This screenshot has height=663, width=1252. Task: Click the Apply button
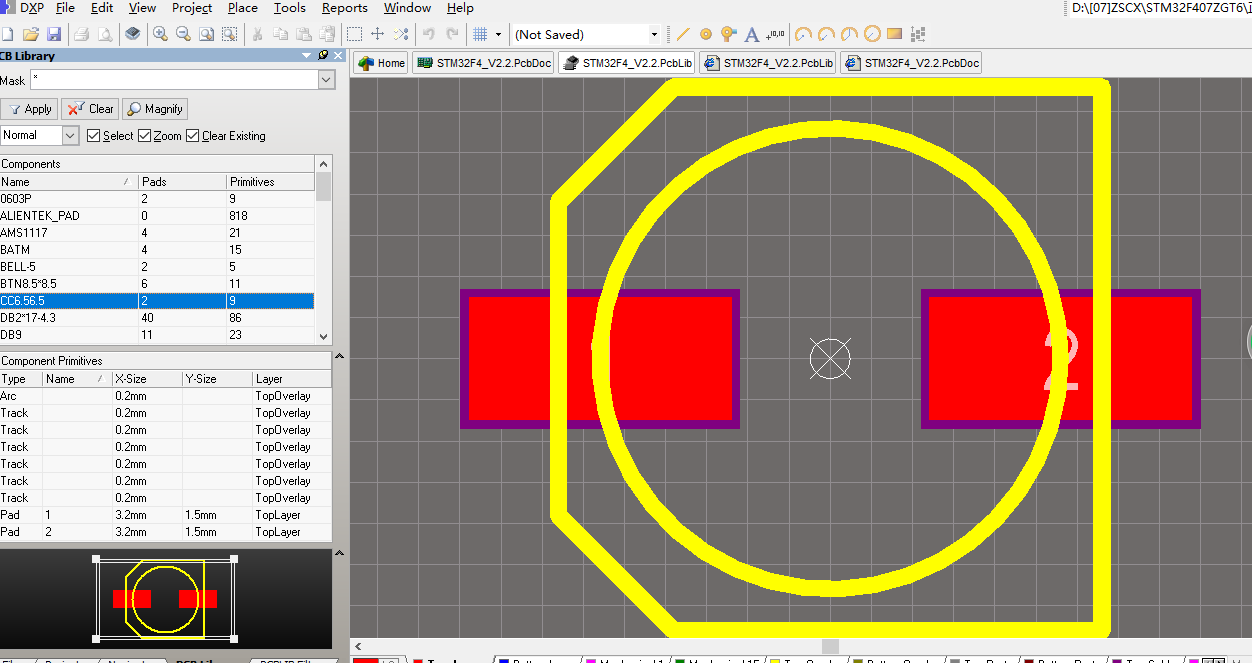coord(29,109)
